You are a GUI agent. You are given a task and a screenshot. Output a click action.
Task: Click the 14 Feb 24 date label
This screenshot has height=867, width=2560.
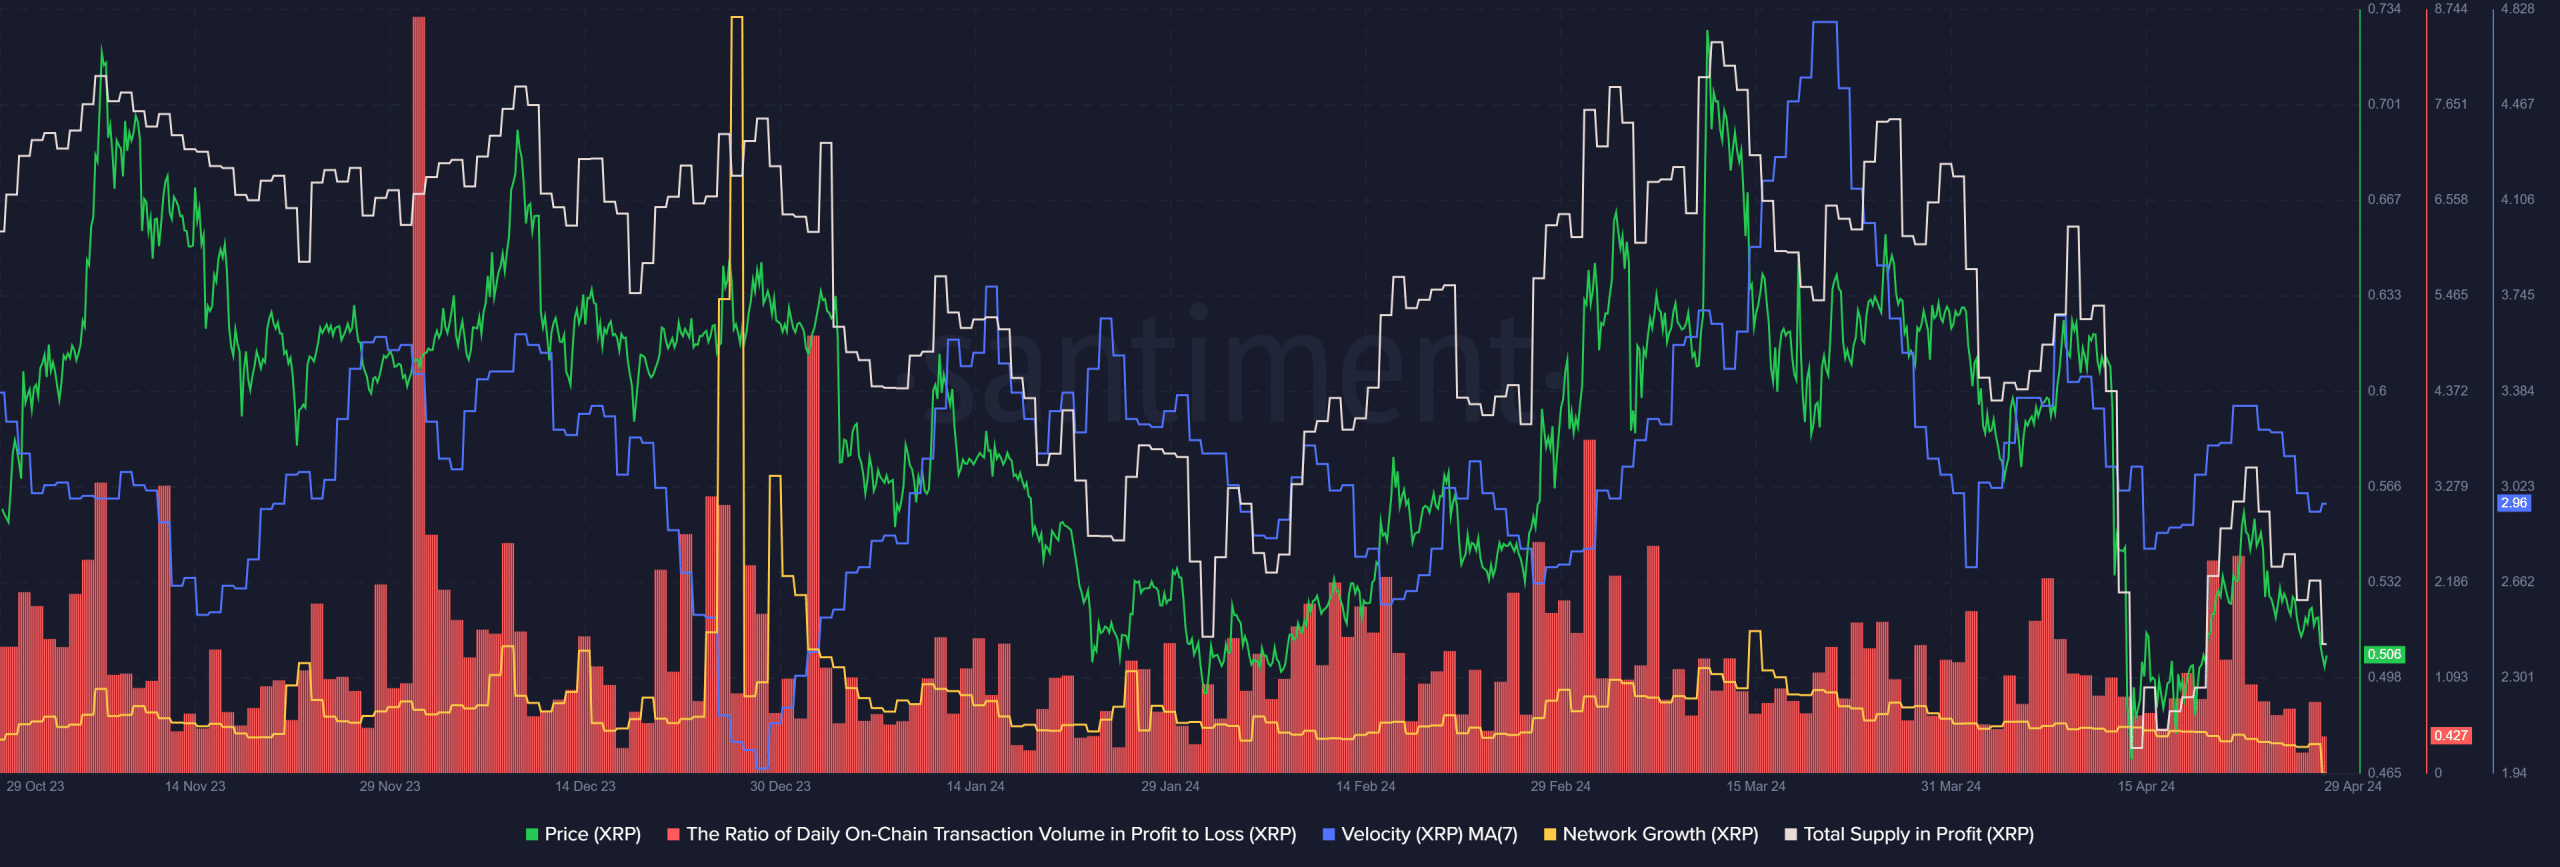click(1365, 786)
